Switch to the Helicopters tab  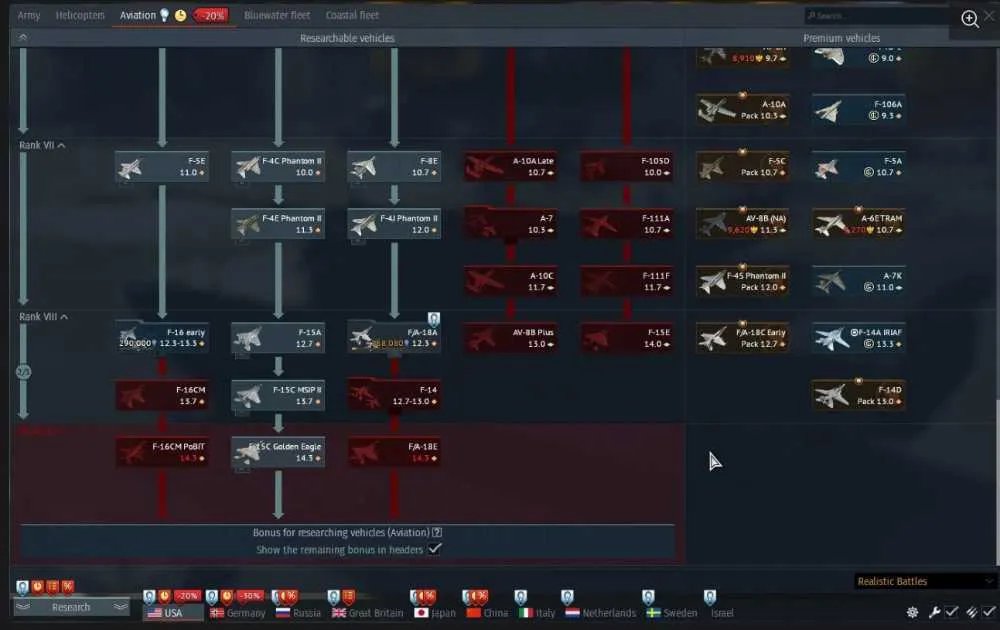point(80,15)
